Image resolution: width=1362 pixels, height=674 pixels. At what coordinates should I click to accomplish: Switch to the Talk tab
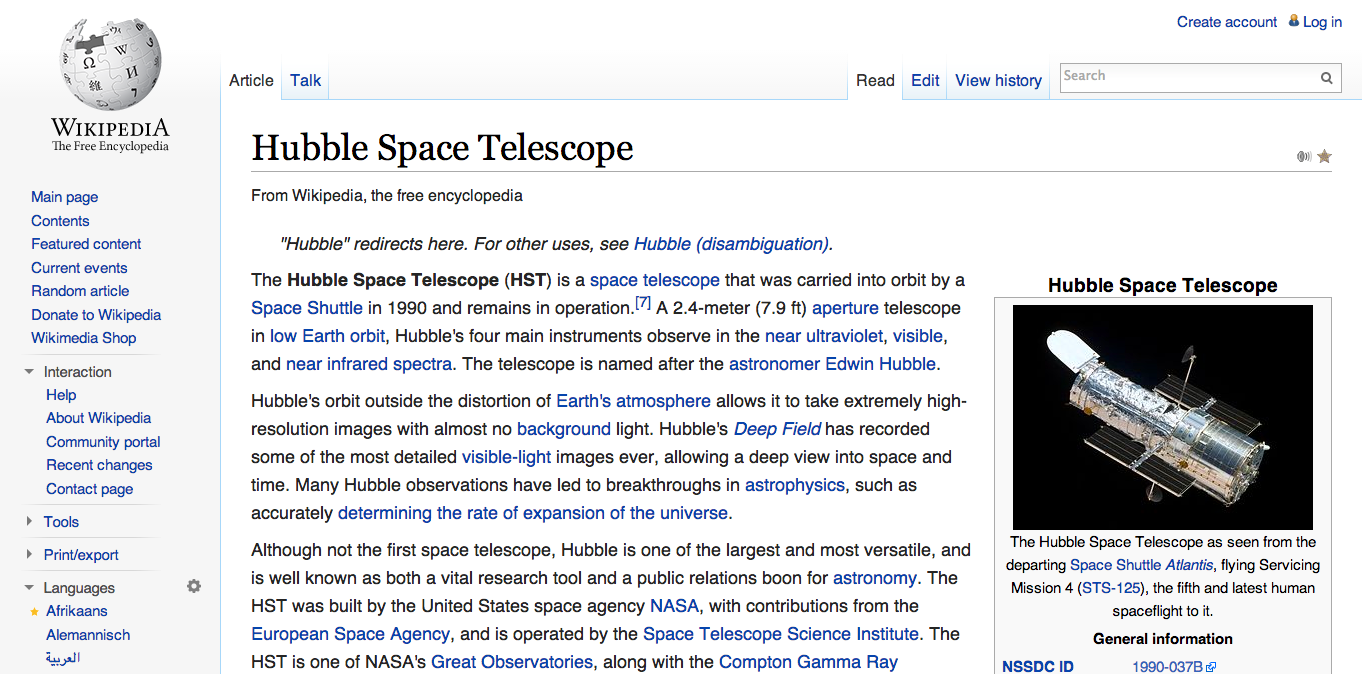[306, 80]
